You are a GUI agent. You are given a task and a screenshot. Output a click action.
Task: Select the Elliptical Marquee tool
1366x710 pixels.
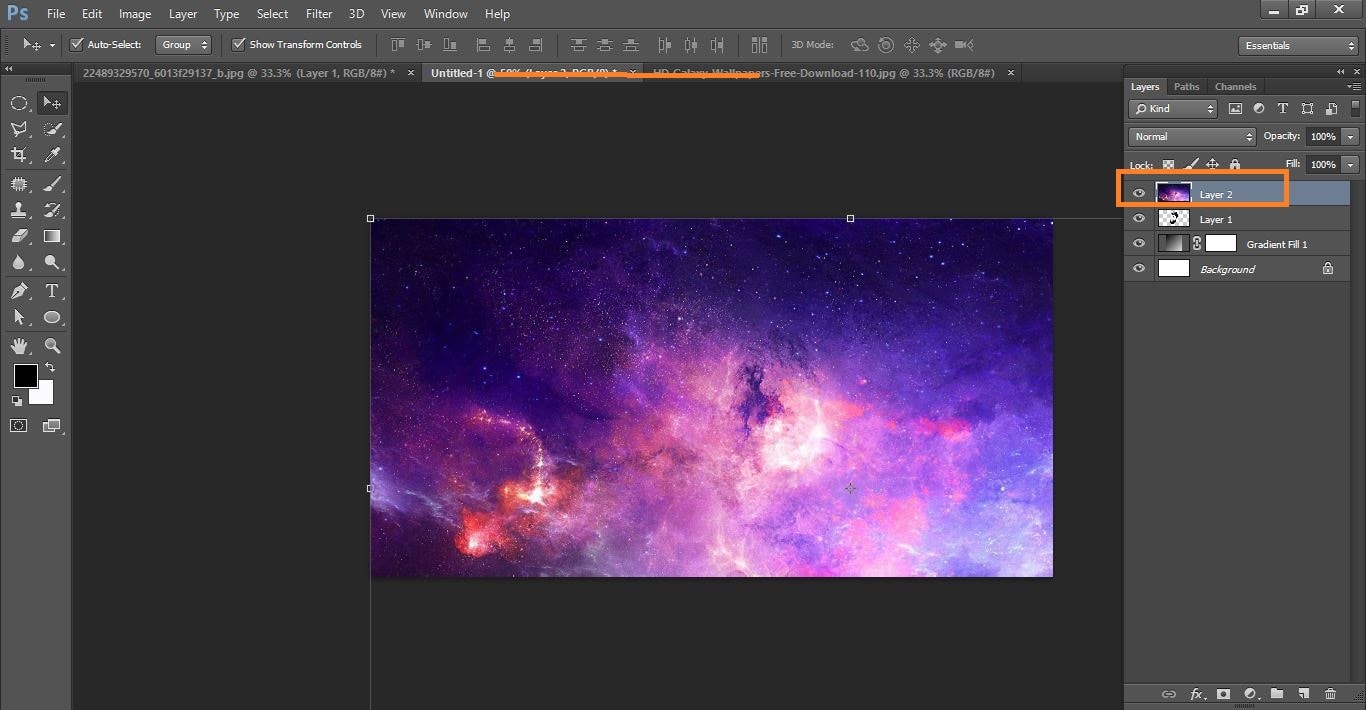coord(20,101)
